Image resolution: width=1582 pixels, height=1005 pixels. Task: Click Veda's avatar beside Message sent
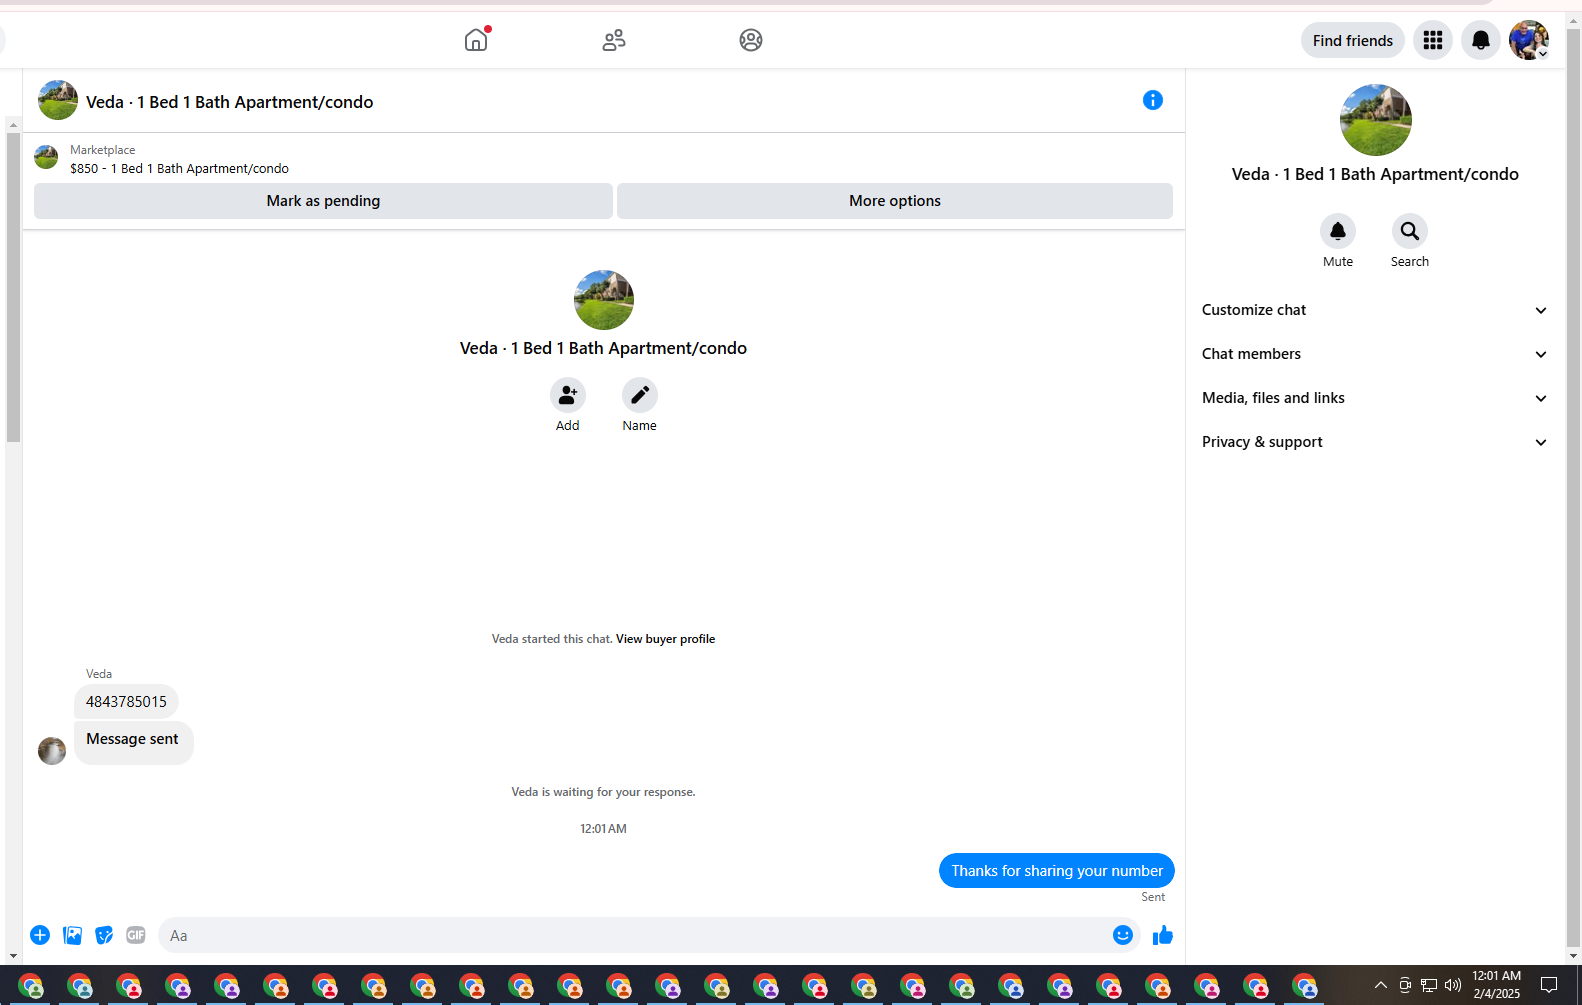pos(52,751)
